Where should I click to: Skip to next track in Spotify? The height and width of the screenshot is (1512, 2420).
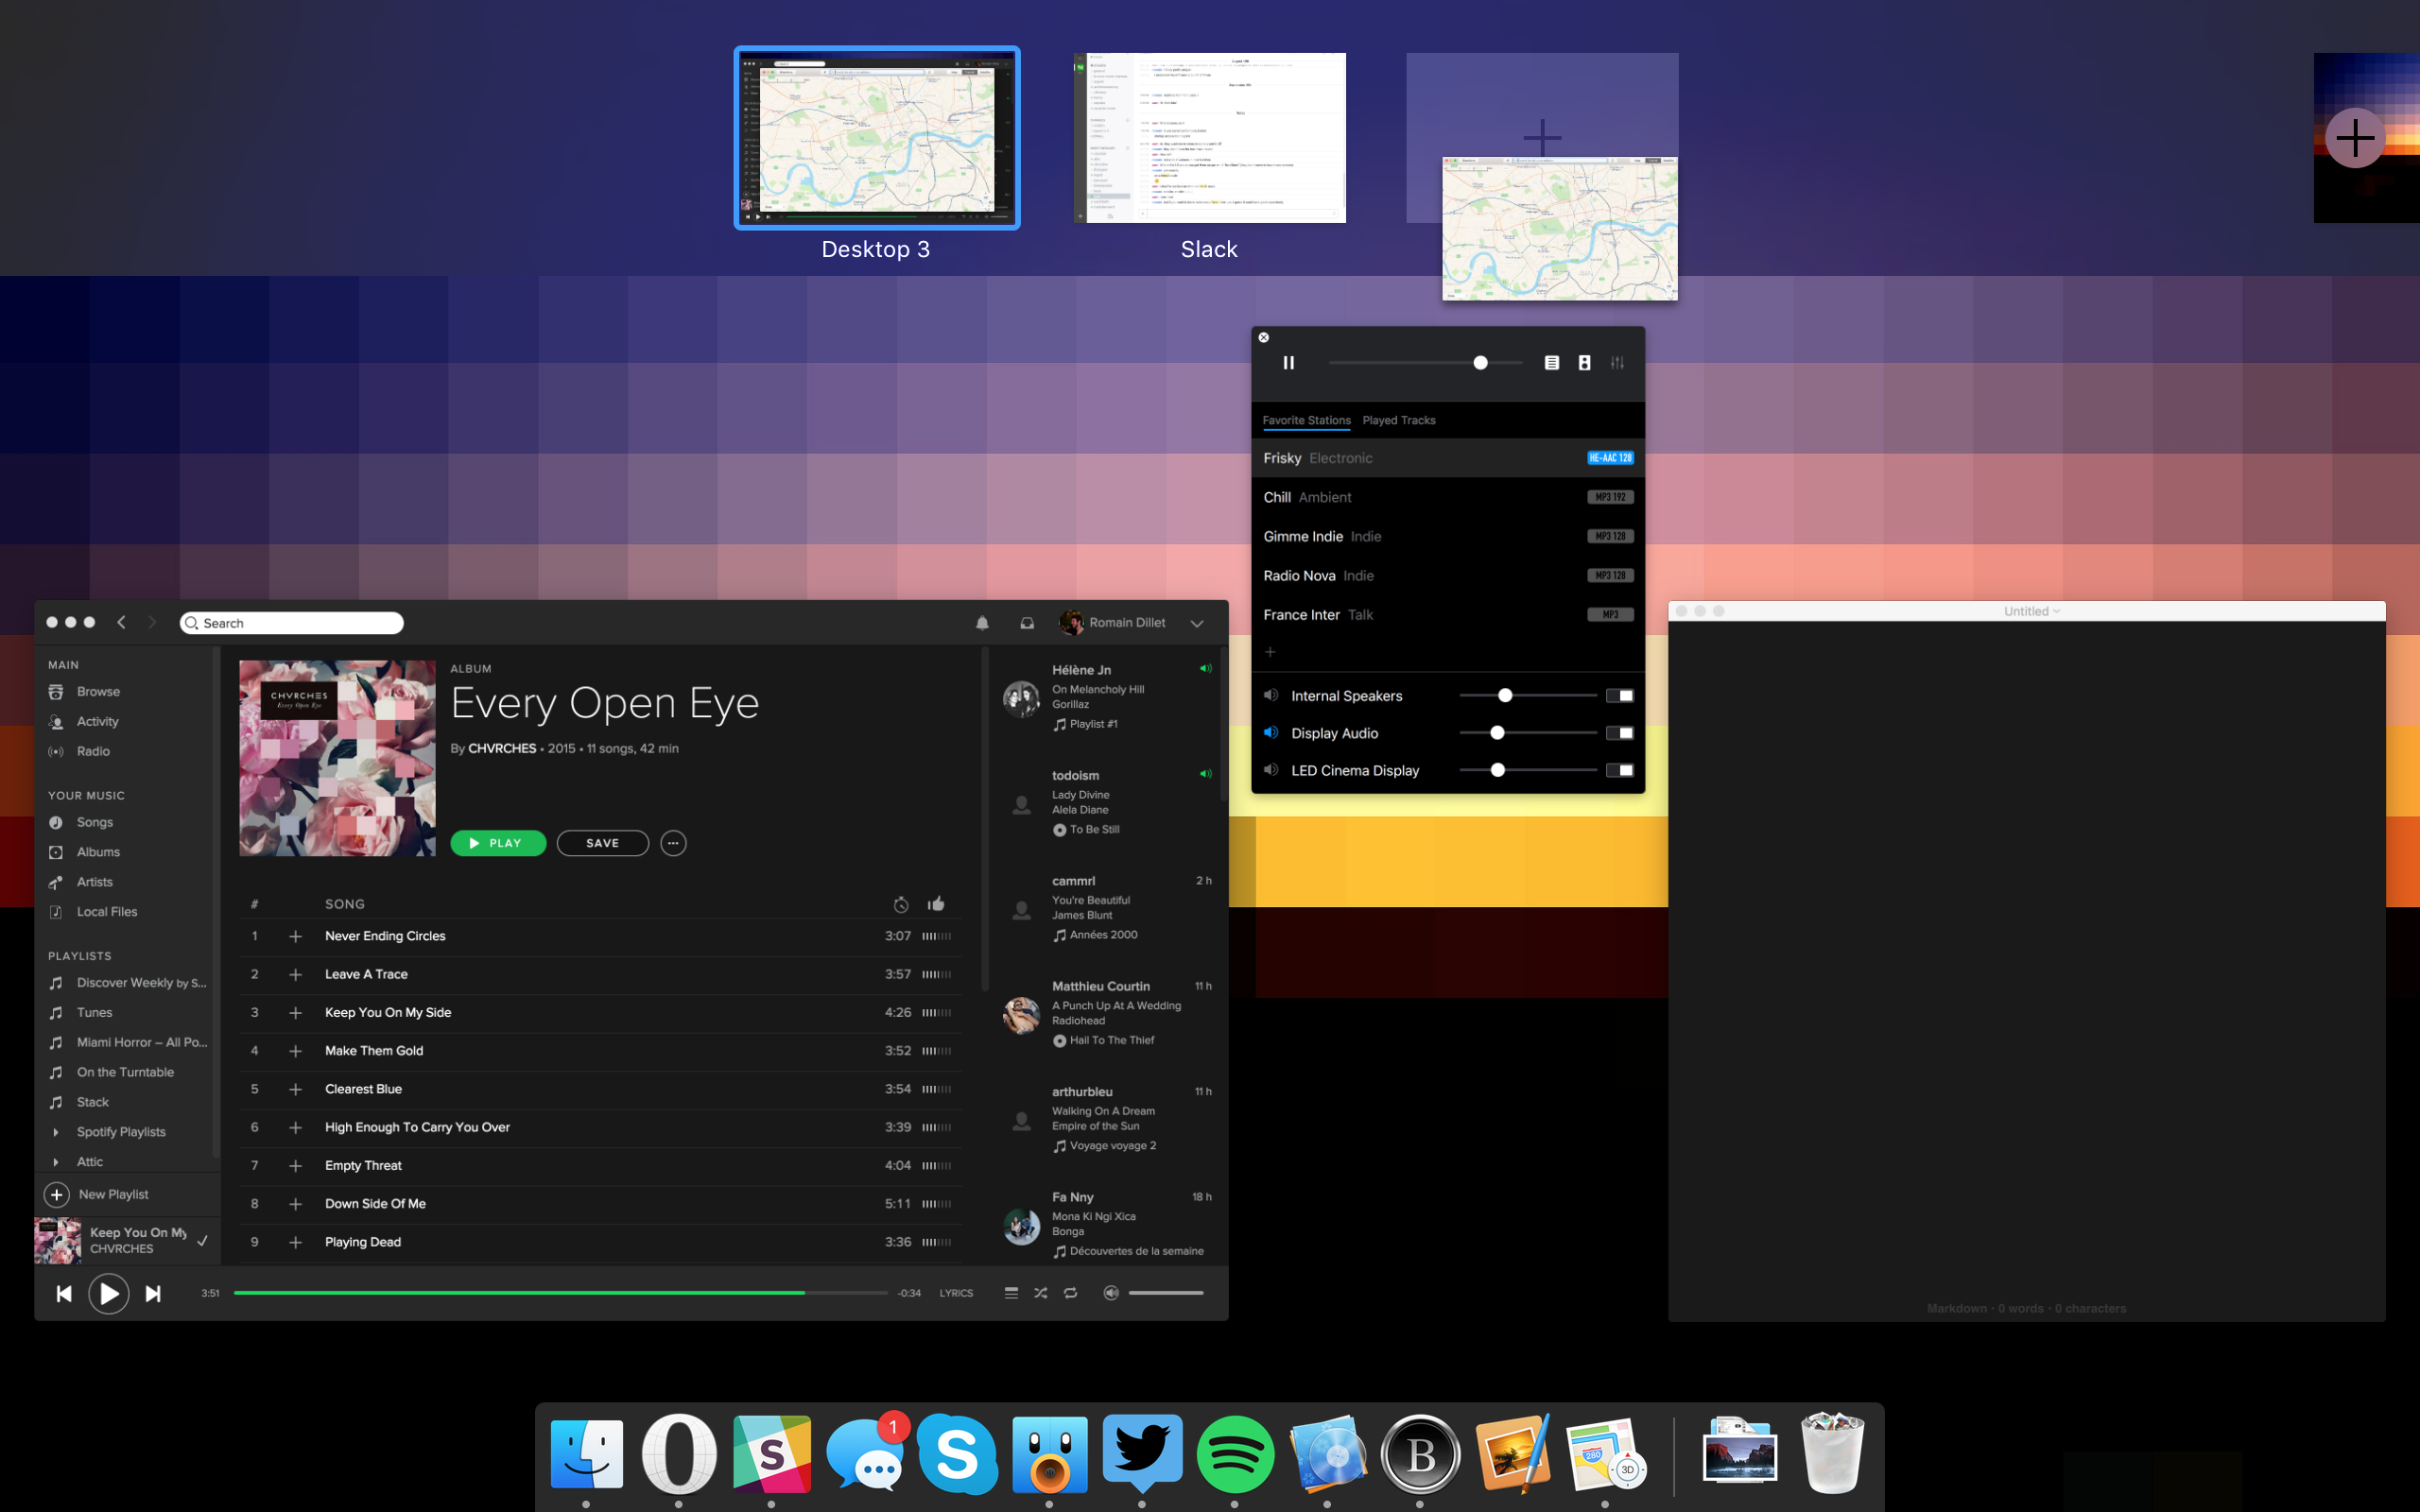point(153,1294)
